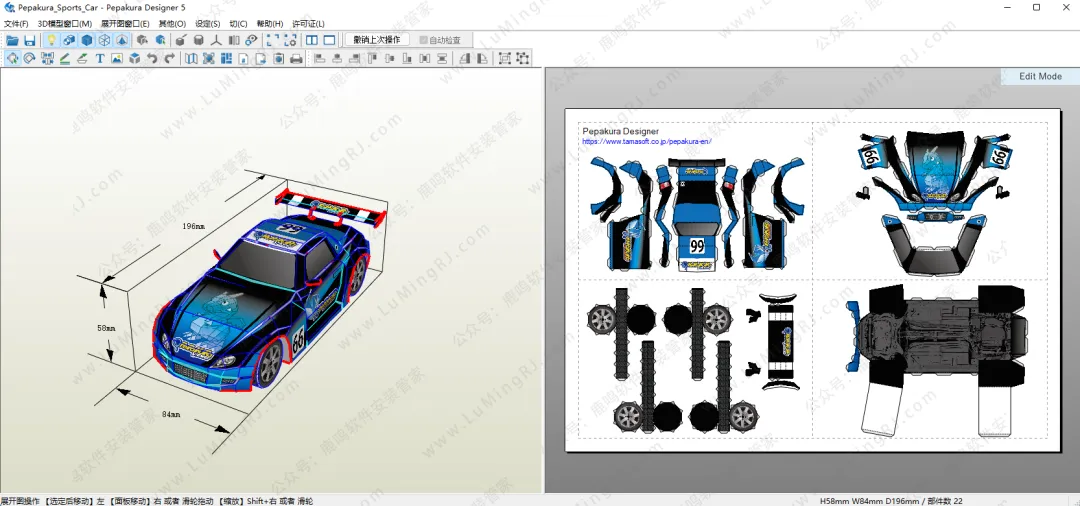The height and width of the screenshot is (506, 1080).
Task: Open the 文件(F) menu
Action: pyautogui.click(x=16, y=23)
